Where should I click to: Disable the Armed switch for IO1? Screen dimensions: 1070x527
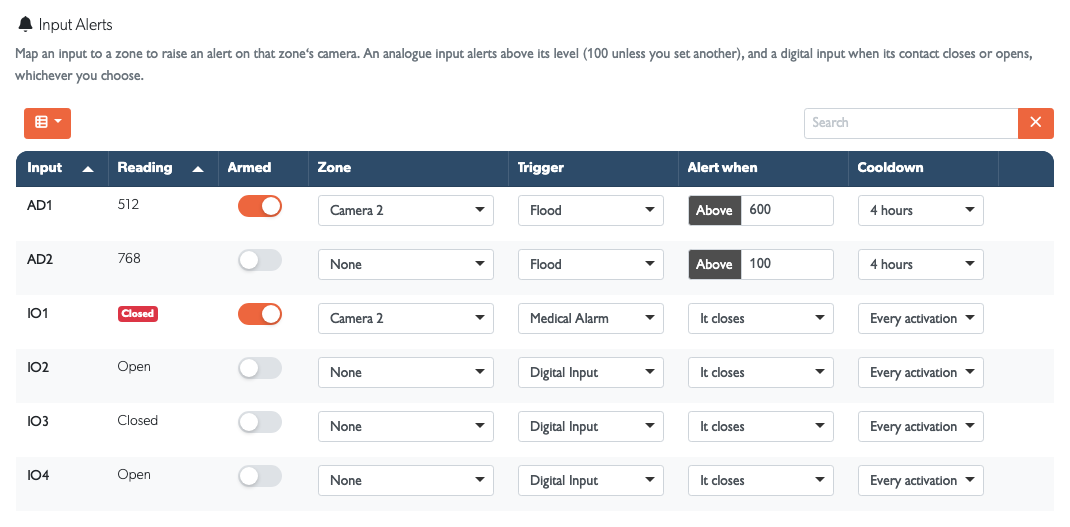tap(260, 314)
